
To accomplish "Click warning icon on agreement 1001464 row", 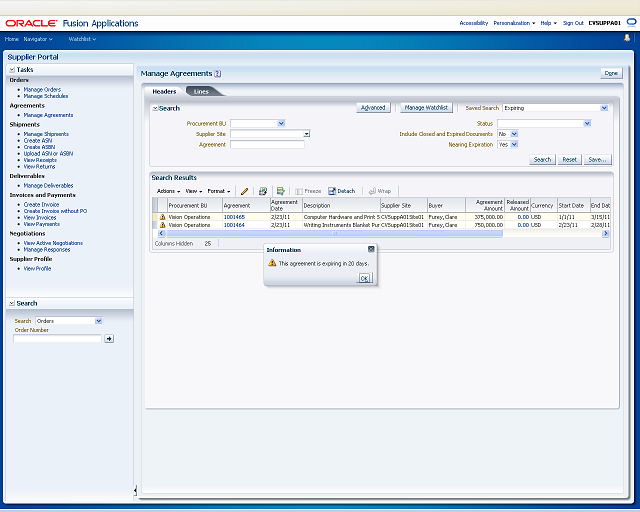I will pos(162,225).
